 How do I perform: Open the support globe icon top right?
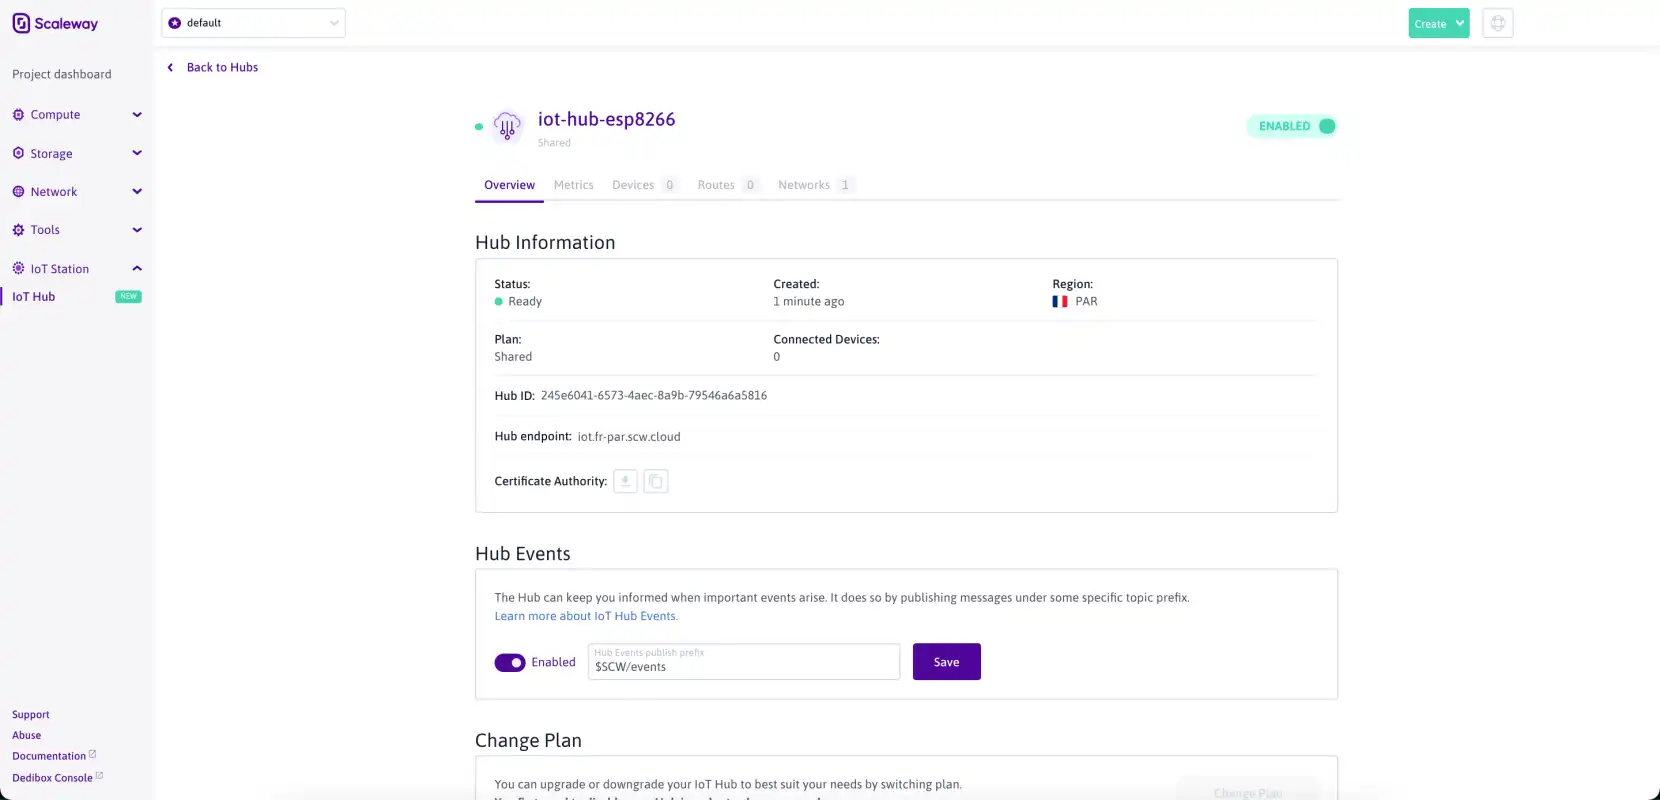pyautogui.click(x=1498, y=23)
